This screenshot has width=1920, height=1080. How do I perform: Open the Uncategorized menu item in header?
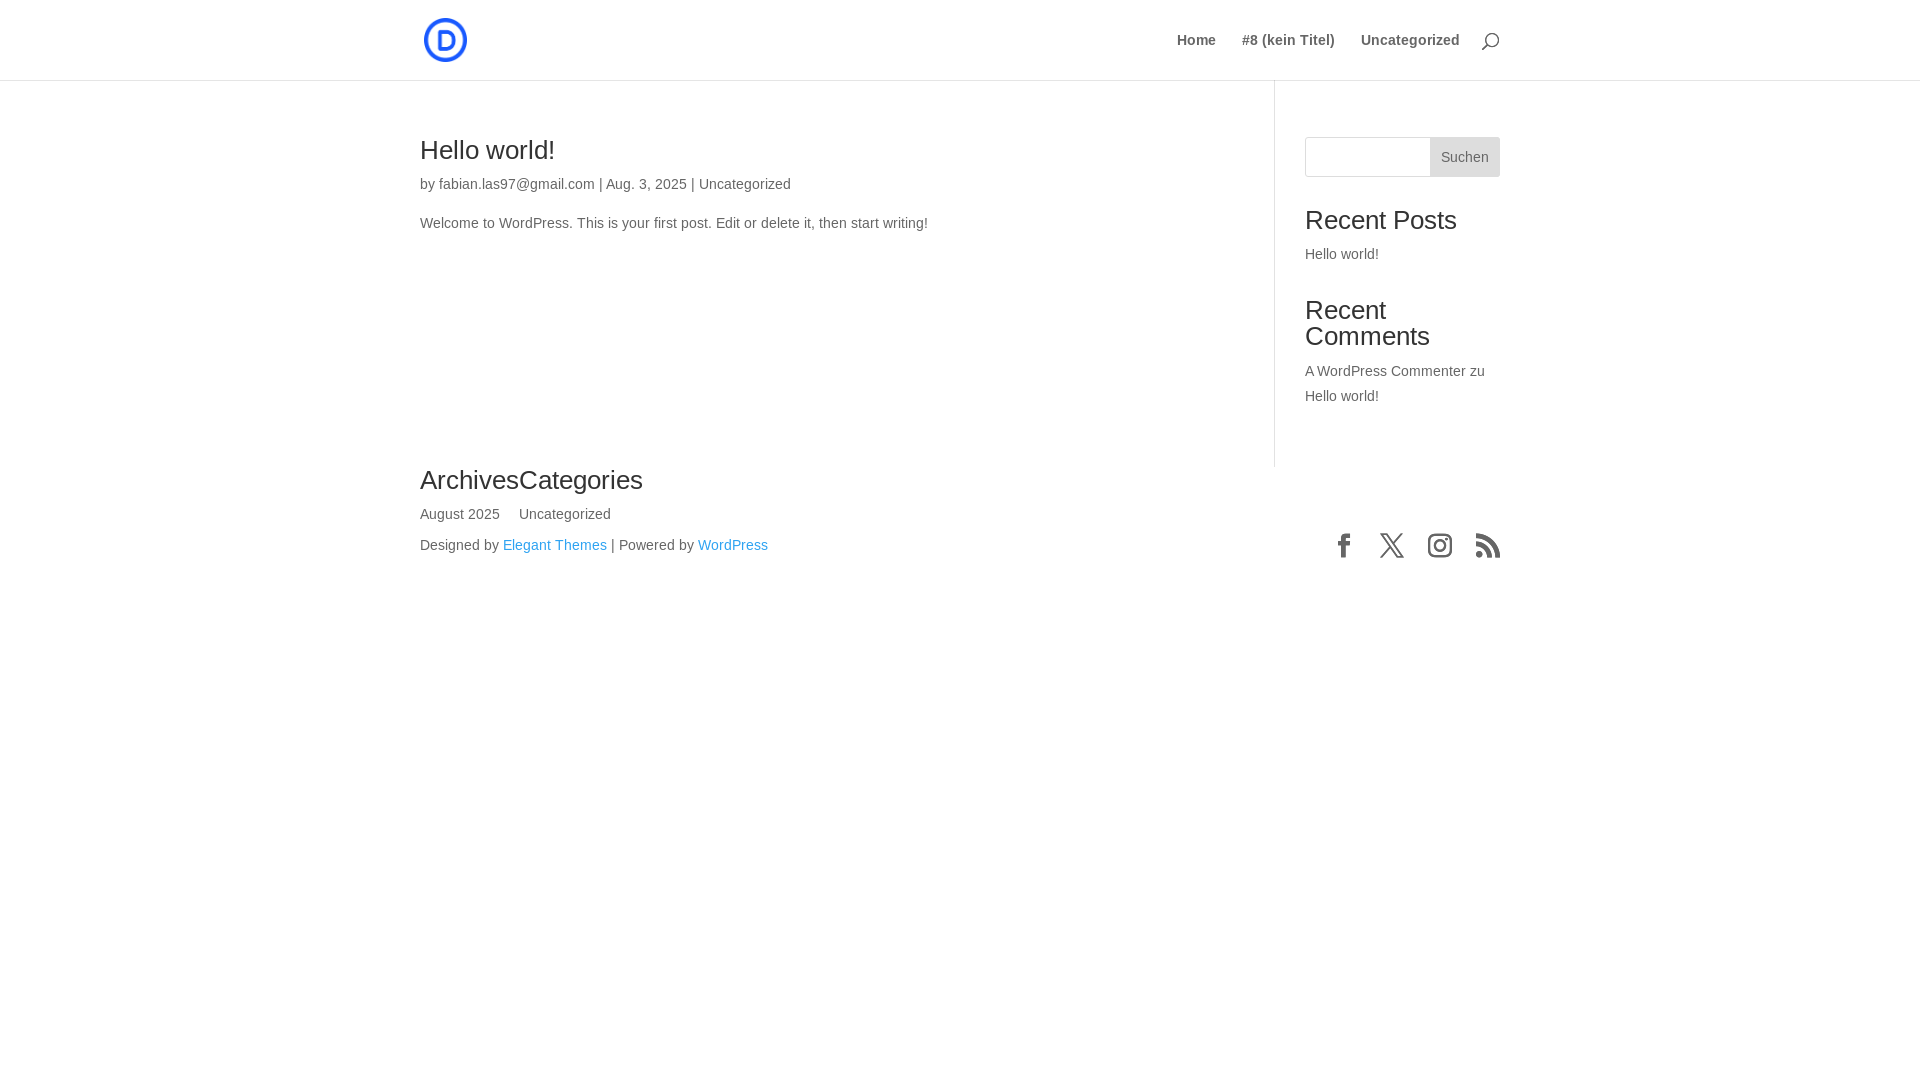(x=1410, y=40)
